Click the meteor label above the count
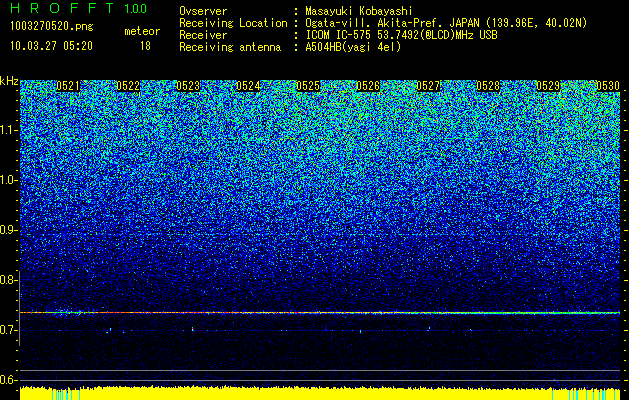The height and width of the screenshot is (400, 629). point(142,31)
